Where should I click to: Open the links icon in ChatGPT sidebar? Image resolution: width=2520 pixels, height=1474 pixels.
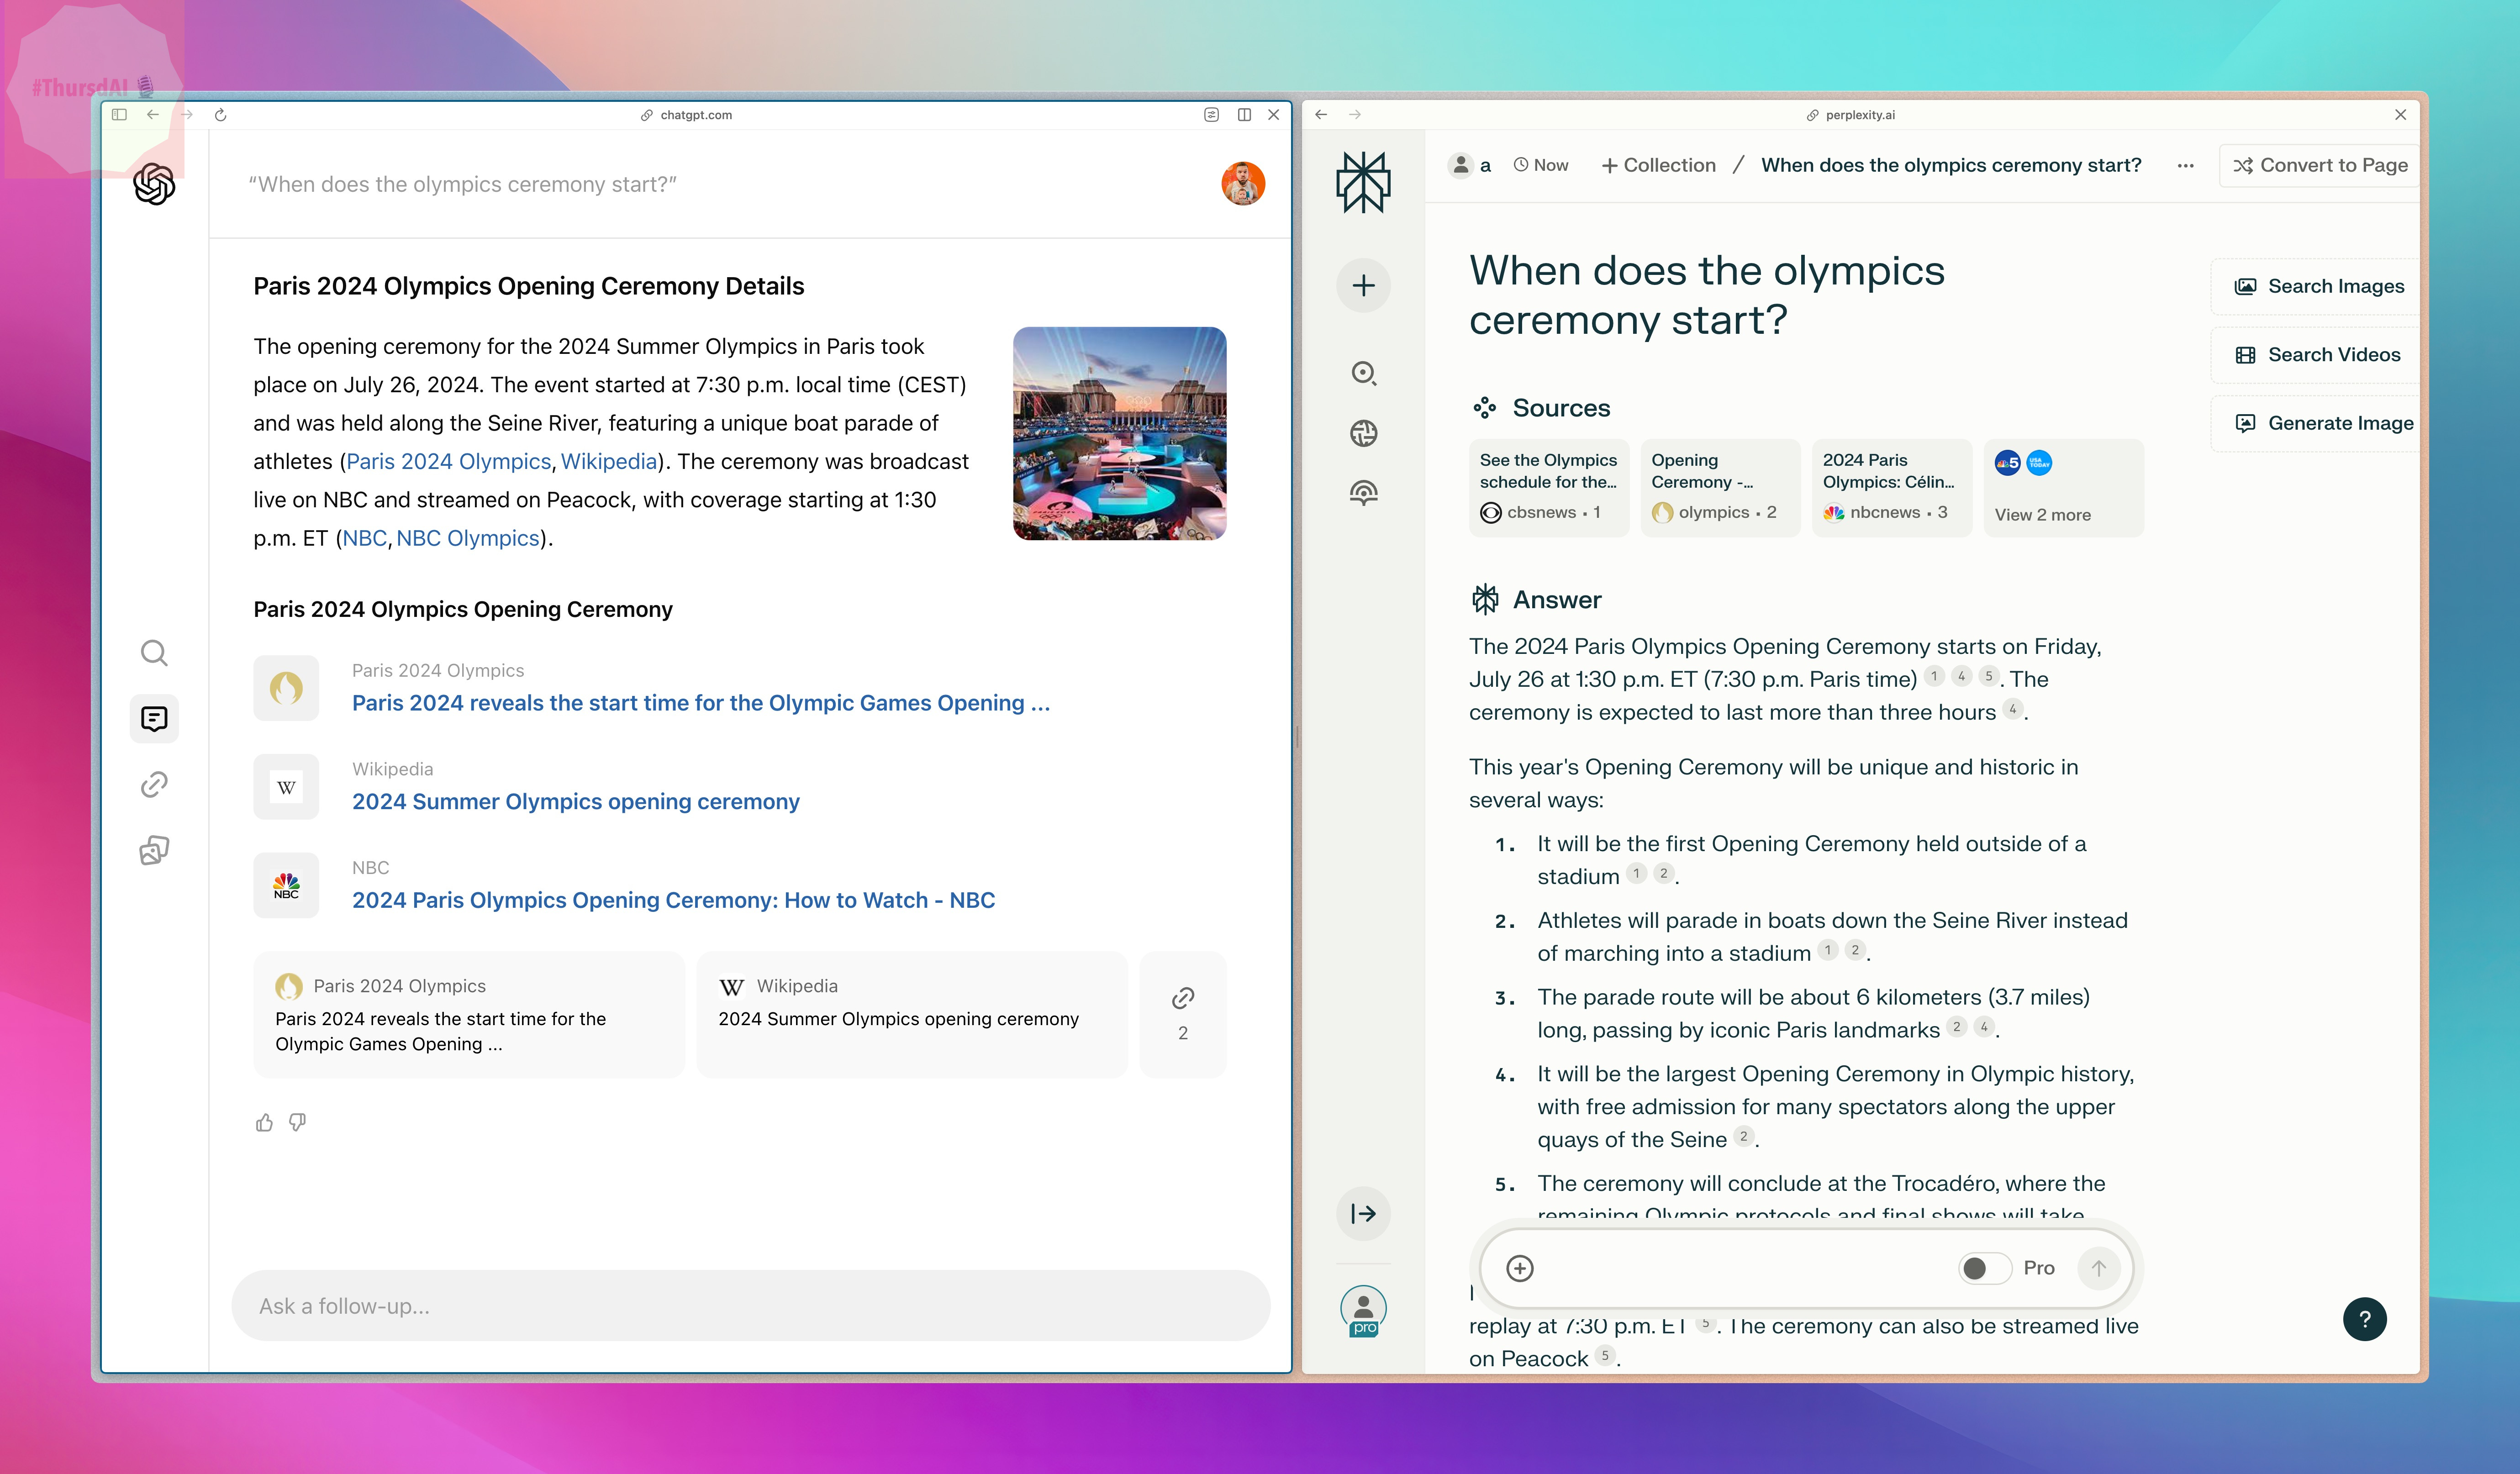[154, 785]
